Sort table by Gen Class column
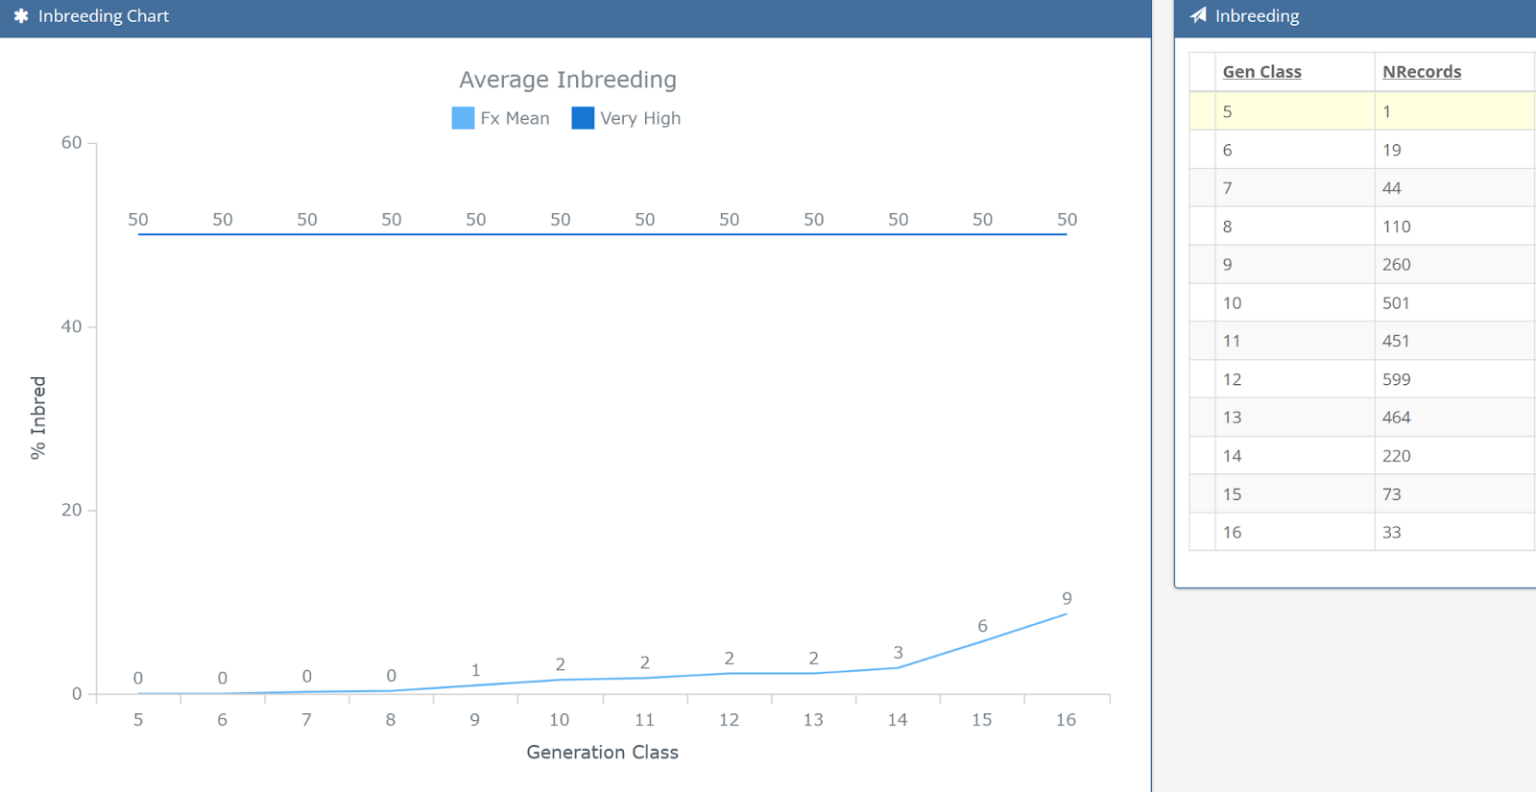This screenshot has height=792, width=1536. point(1261,72)
